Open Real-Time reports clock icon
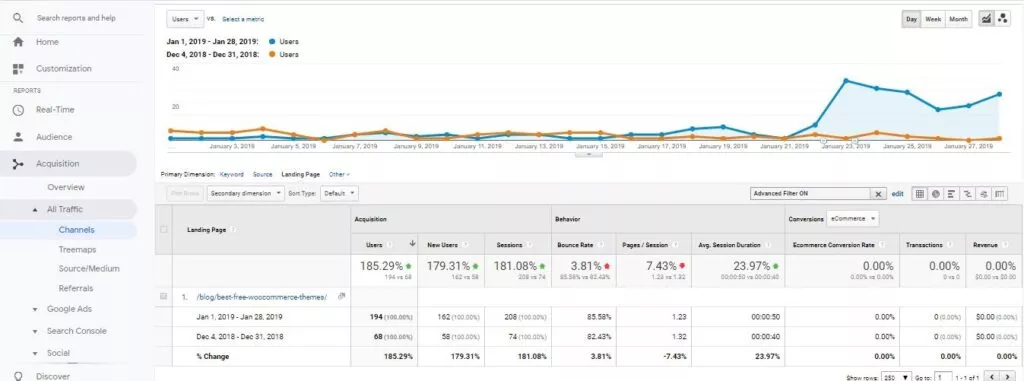 click(18, 110)
